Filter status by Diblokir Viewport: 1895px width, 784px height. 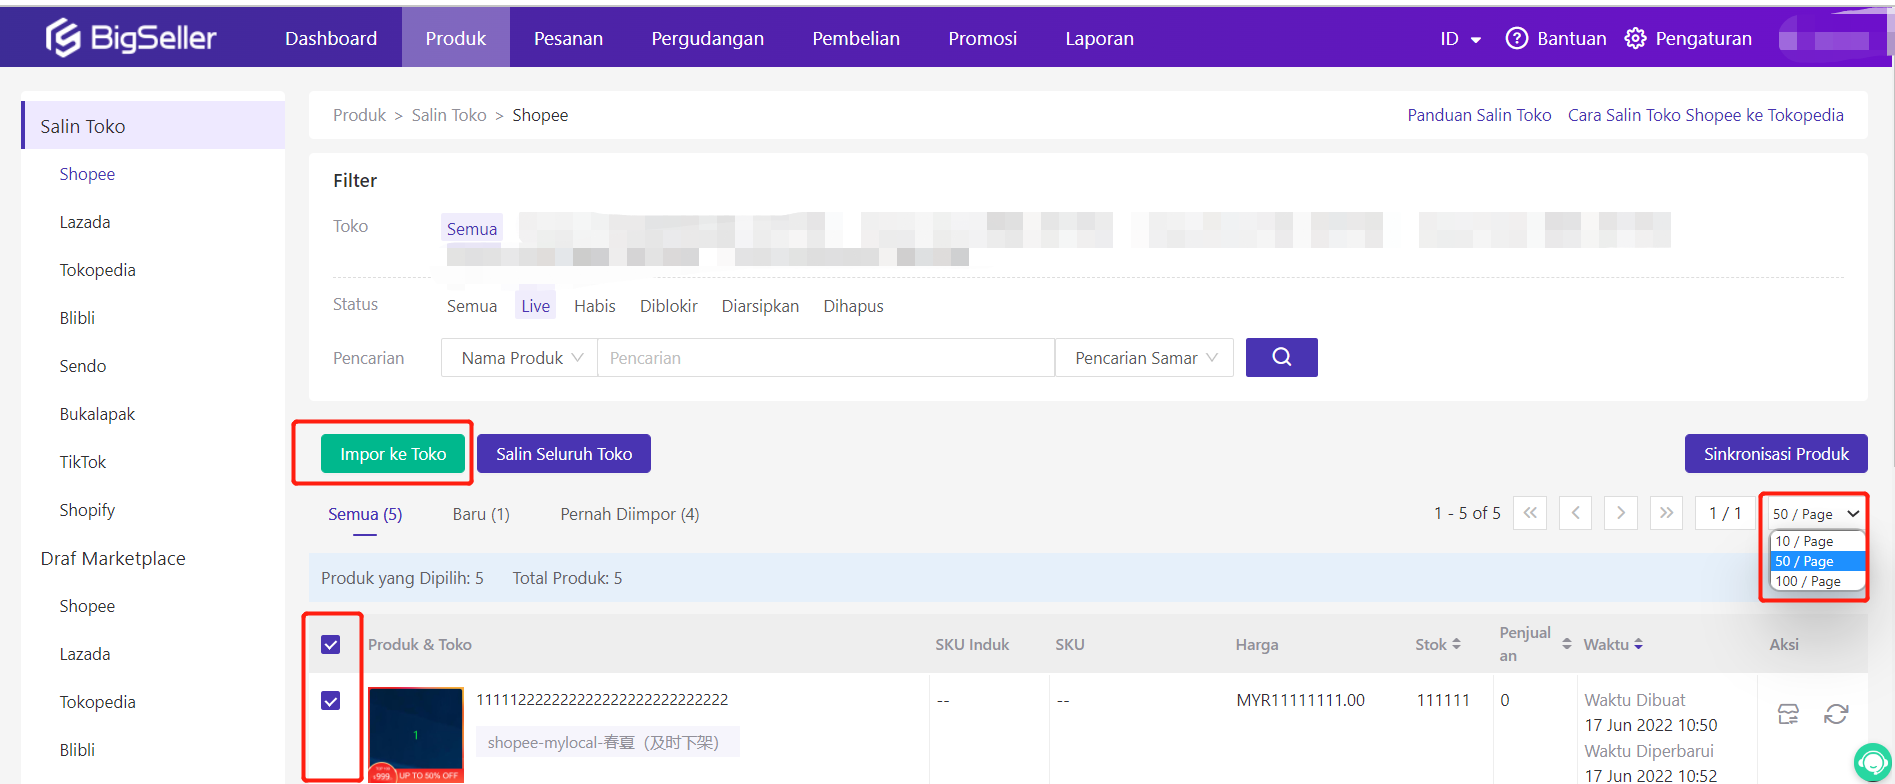[x=669, y=306]
